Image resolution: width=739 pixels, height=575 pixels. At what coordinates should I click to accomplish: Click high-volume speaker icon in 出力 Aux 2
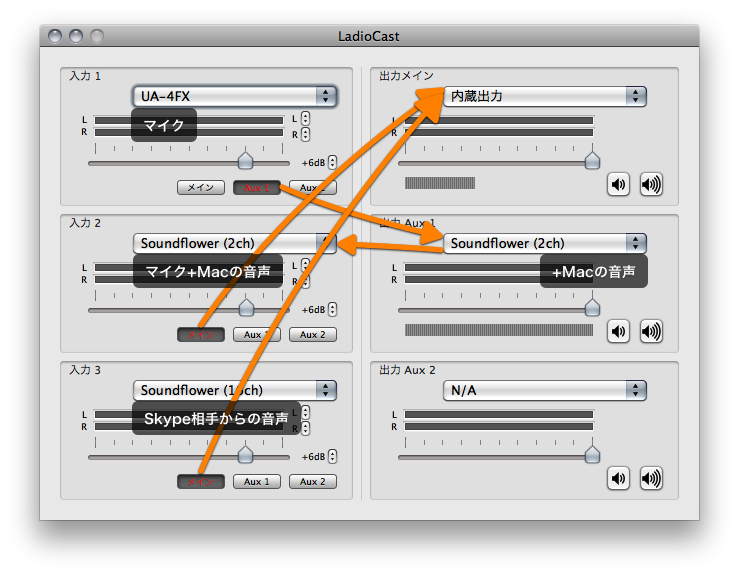click(x=651, y=478)
